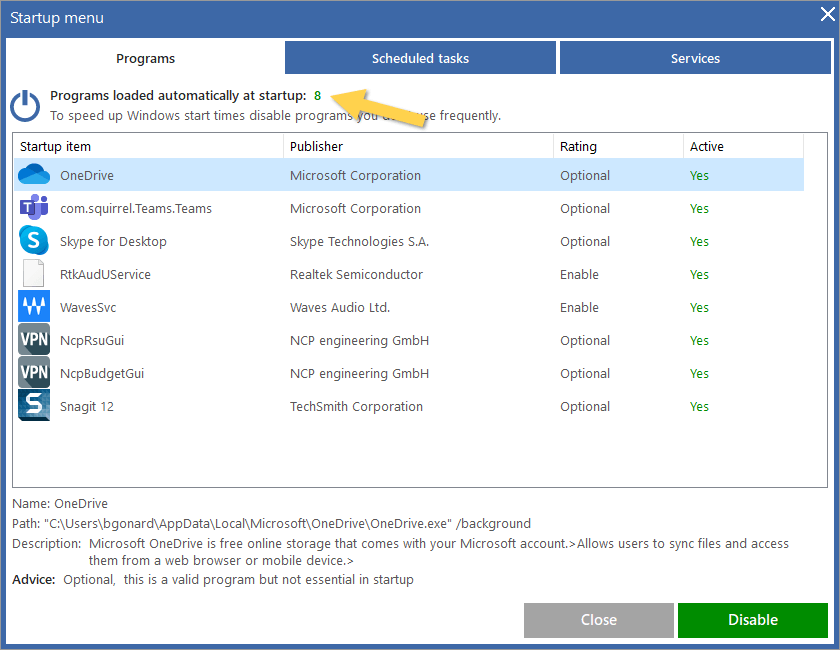This screenshot has width=840, height=650.
Task: Click the Waves Audio Ltd. publisher
Action: pos(340,308)
